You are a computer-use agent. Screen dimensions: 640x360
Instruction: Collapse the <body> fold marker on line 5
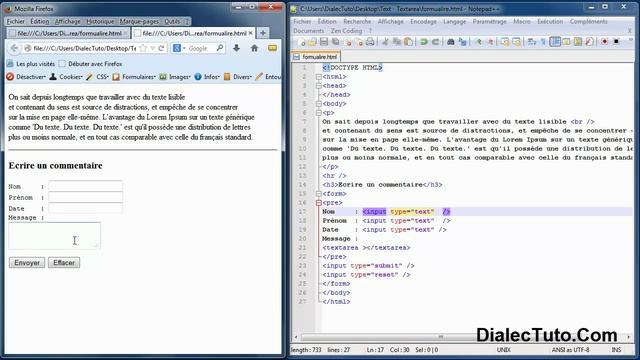[x=318, y=104]
